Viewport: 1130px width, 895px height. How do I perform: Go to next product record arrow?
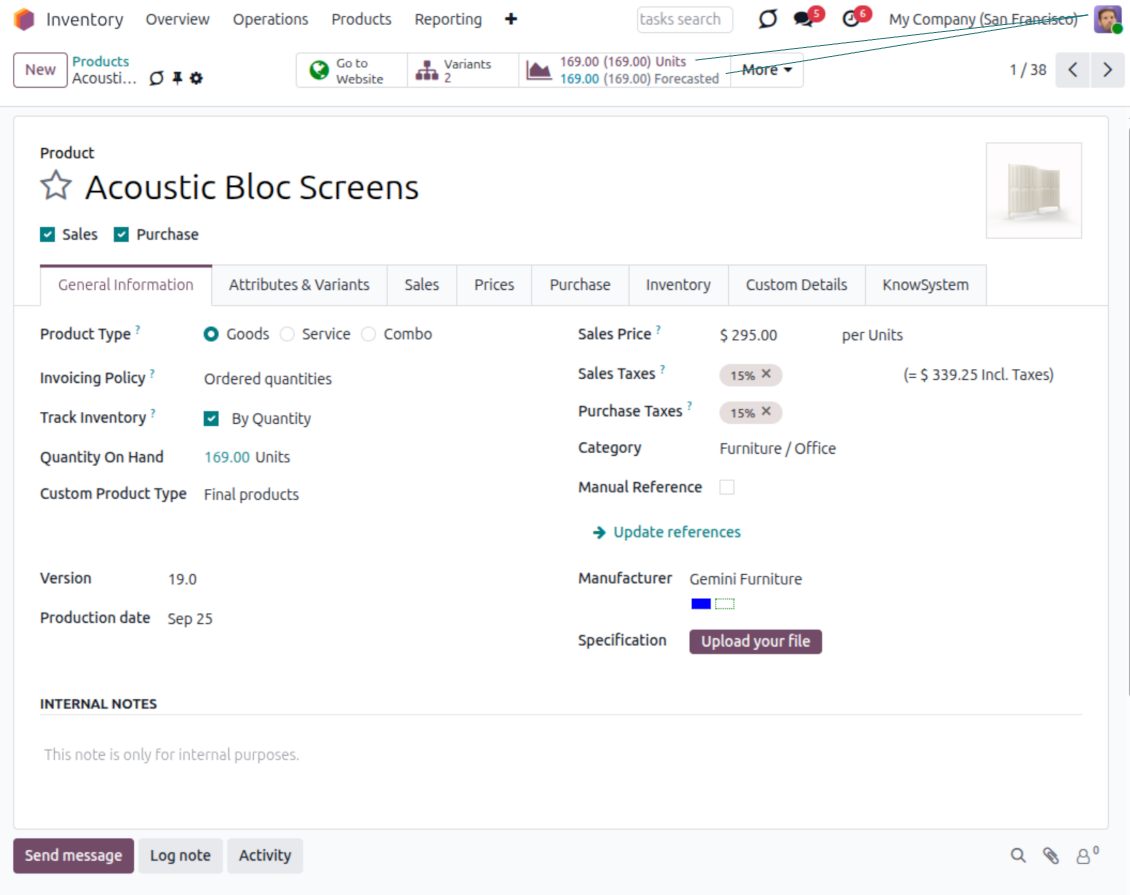[1107, 70]
